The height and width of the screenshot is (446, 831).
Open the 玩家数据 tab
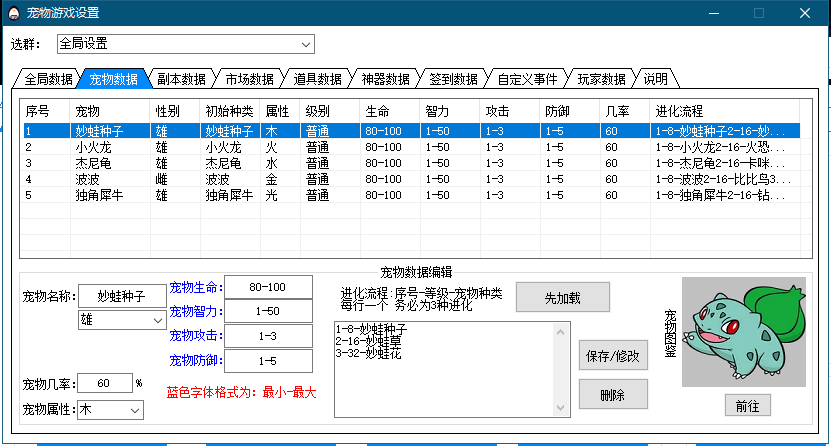pos(601,79)
